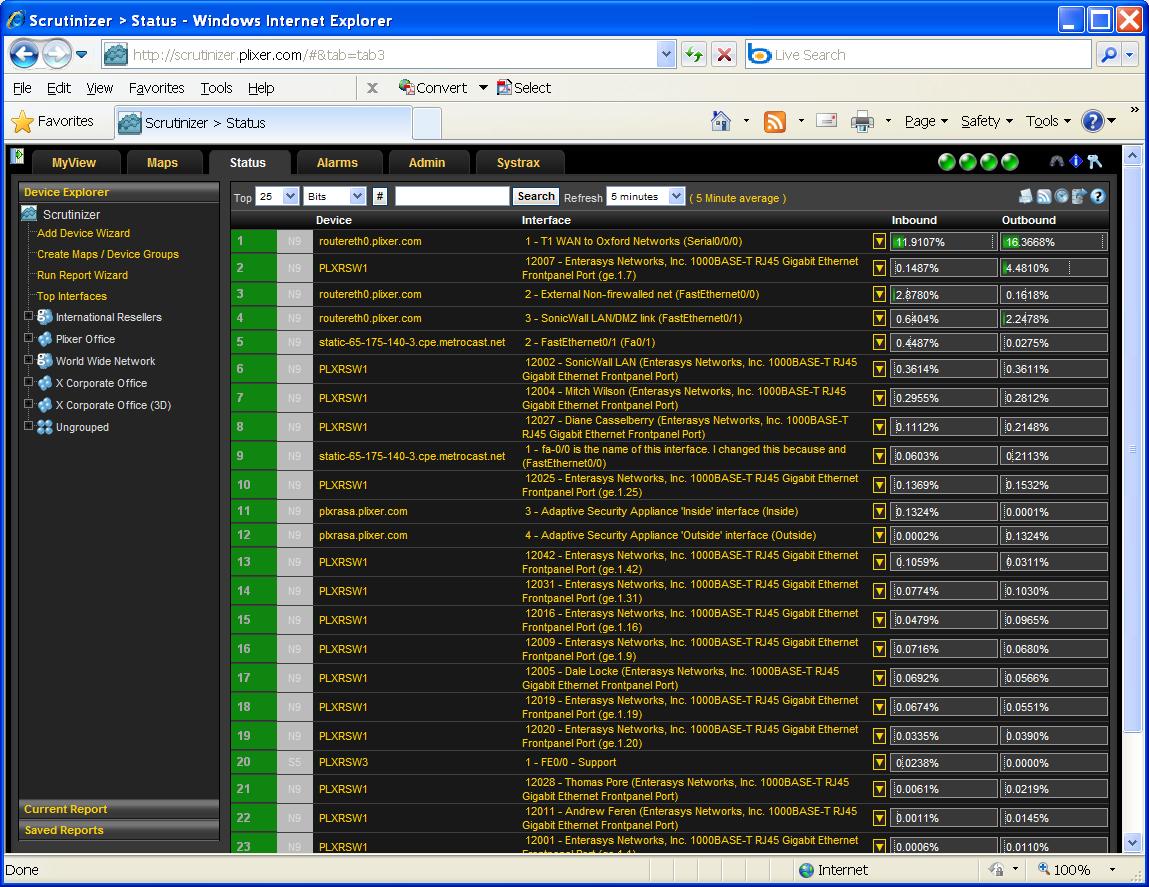Switch to the Systrax tab
1149x887 pixels.
pos(518,163)
